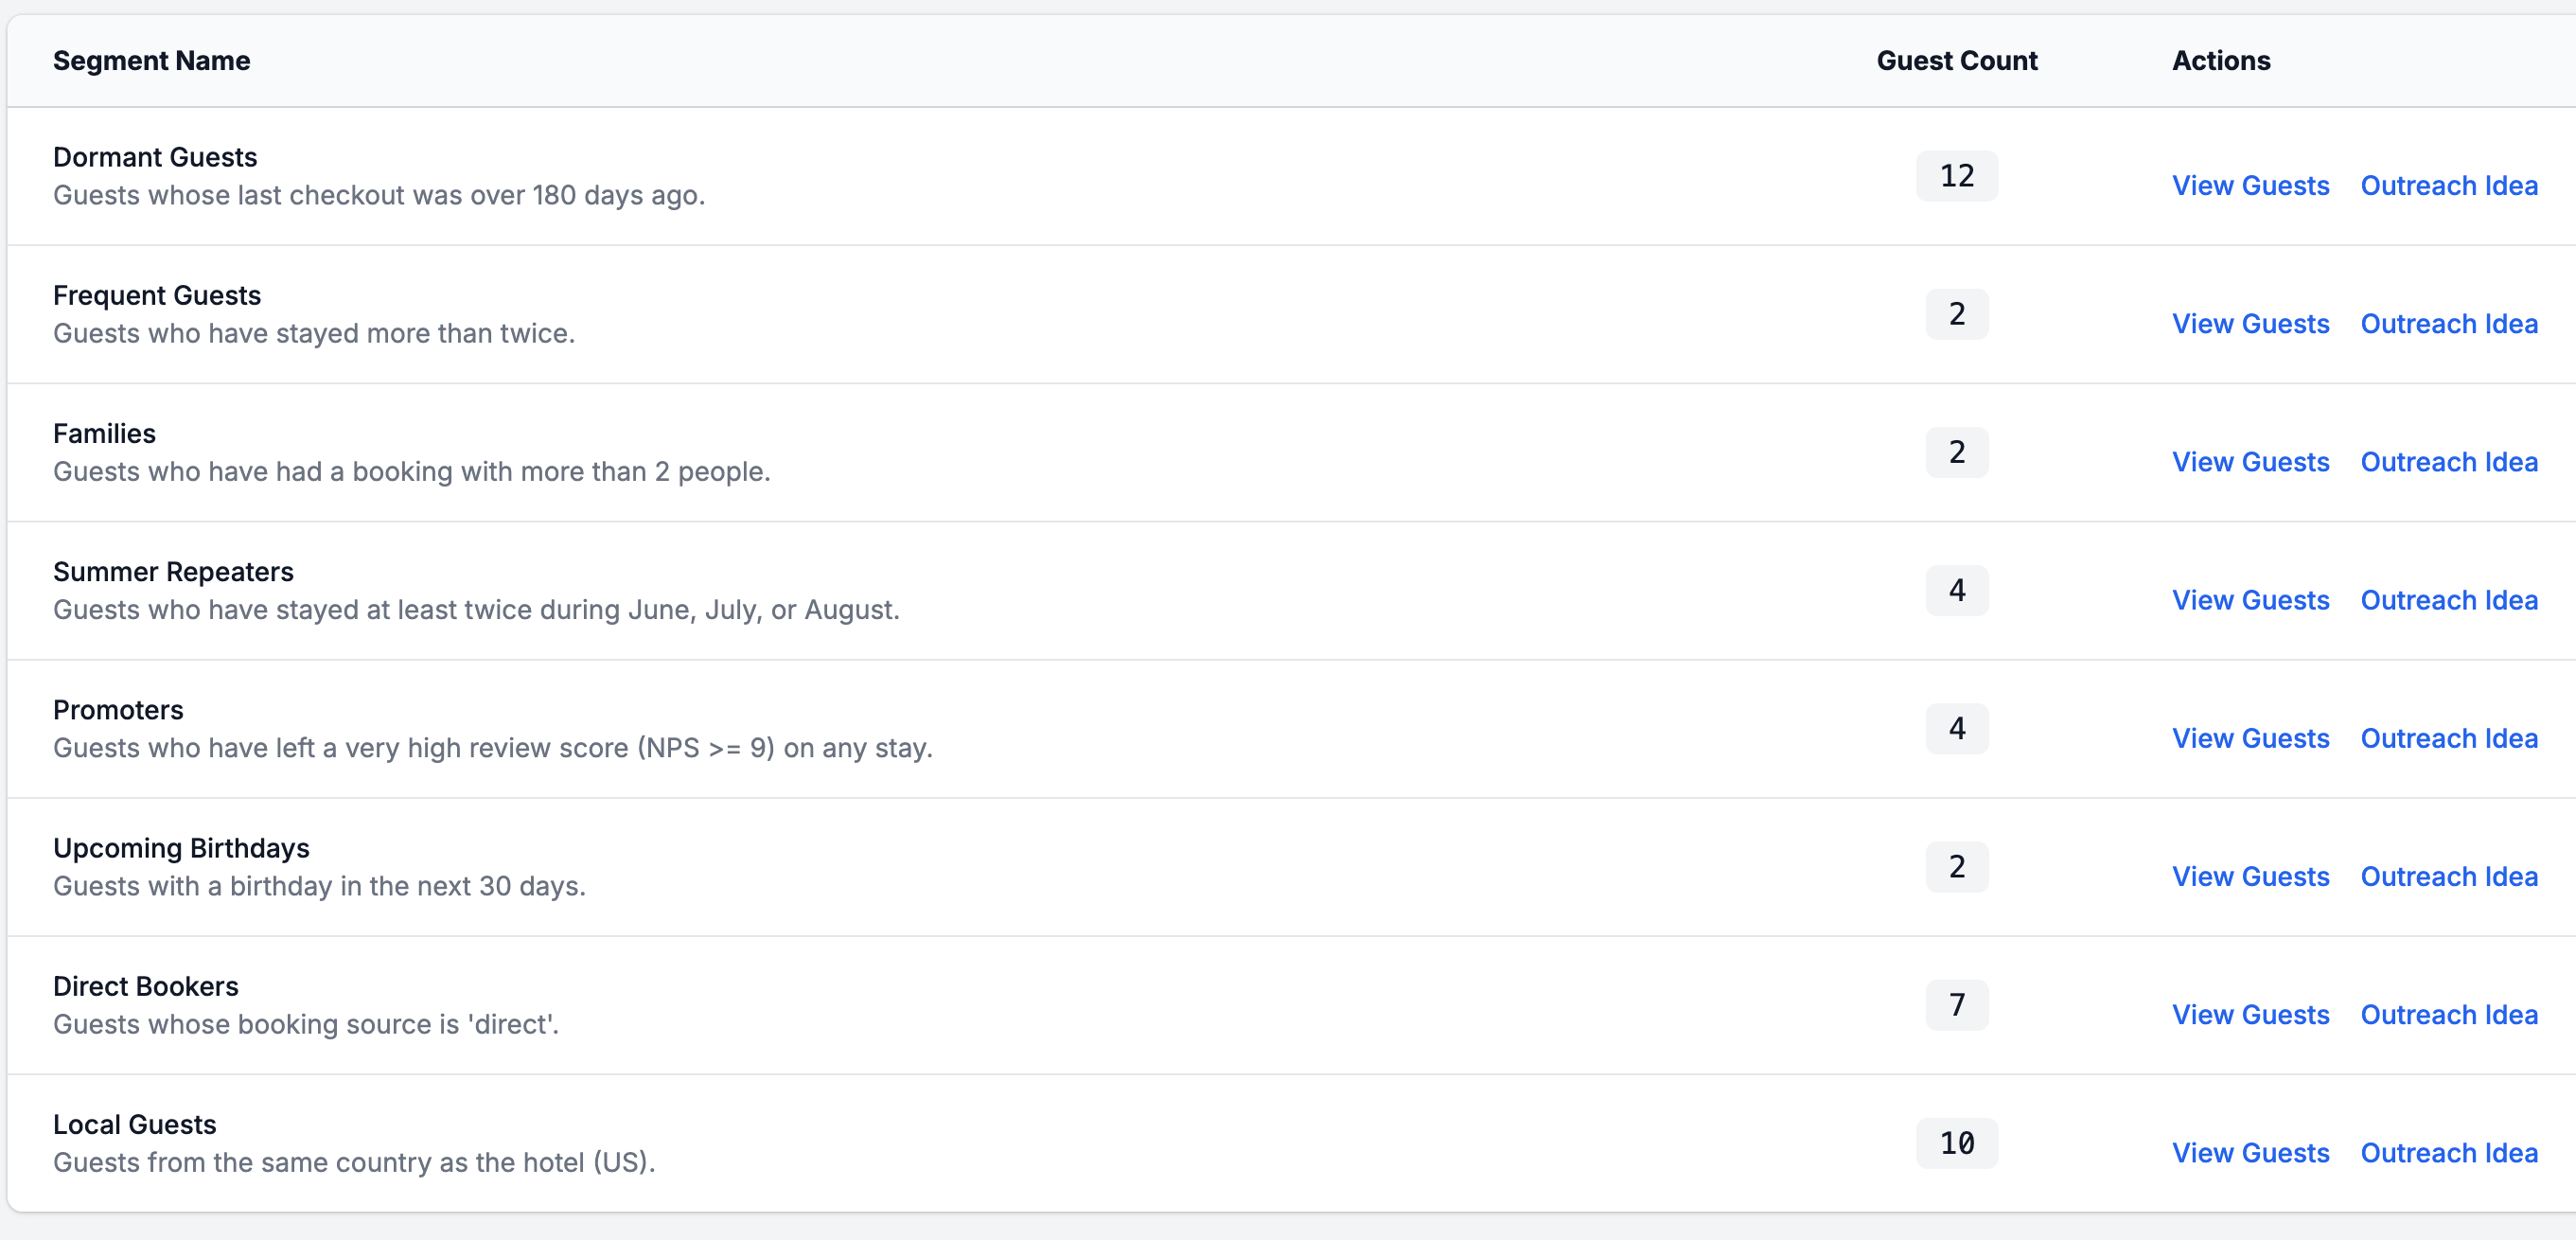Click the Guest Count column header
The width and height of the screenshot is (2576, 1240).
pos(1957,60)
